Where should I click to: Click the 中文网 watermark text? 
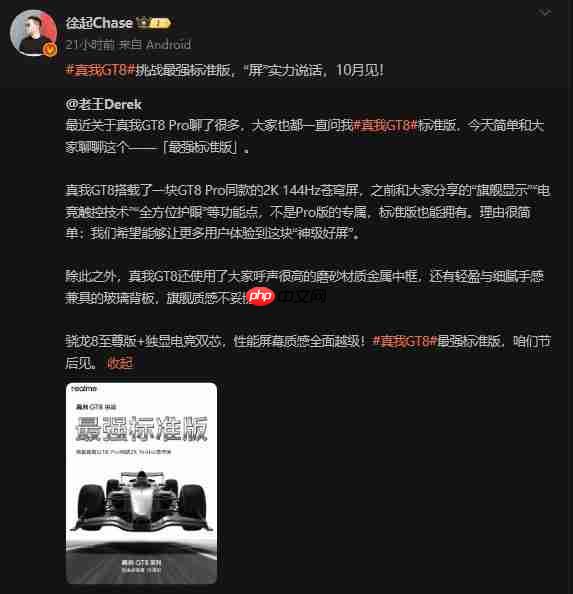point(302,296)
